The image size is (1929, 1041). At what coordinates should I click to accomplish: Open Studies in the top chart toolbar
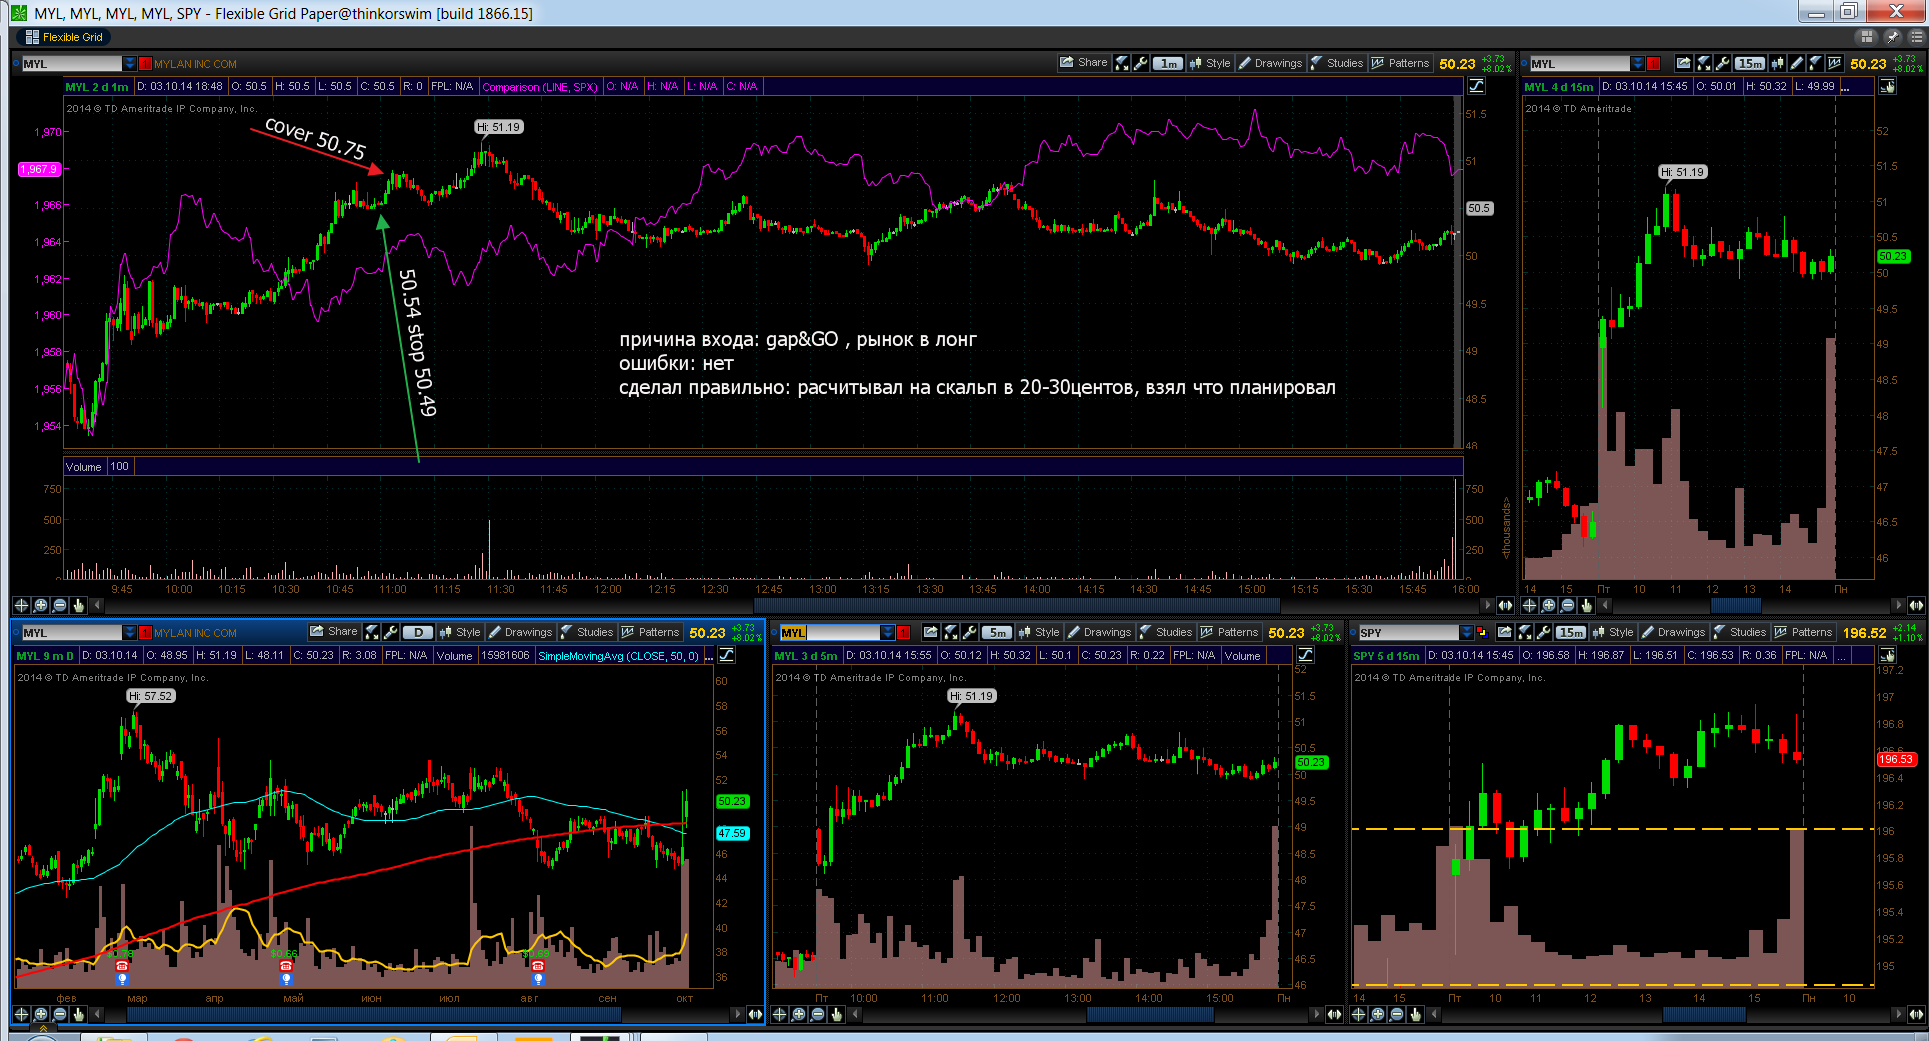coord(1336,63)
